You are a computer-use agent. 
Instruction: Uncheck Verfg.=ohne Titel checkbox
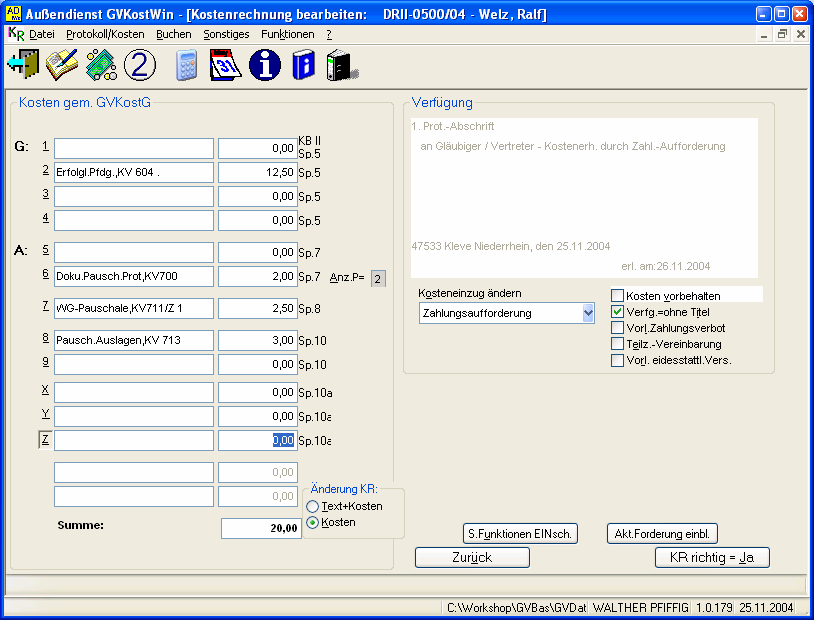pos(617,312)
